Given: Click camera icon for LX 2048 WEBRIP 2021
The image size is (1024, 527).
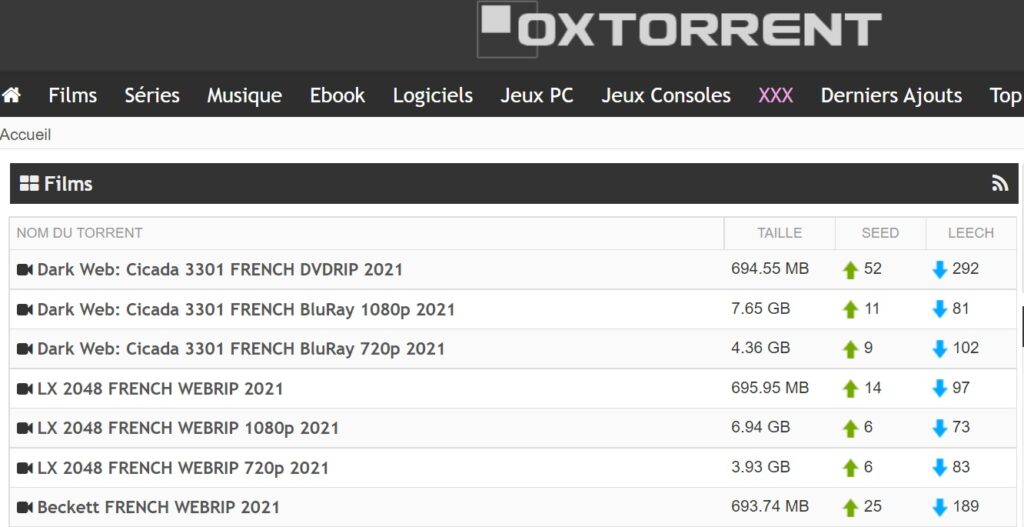Looking at the screenshot, I should point(25,389).
